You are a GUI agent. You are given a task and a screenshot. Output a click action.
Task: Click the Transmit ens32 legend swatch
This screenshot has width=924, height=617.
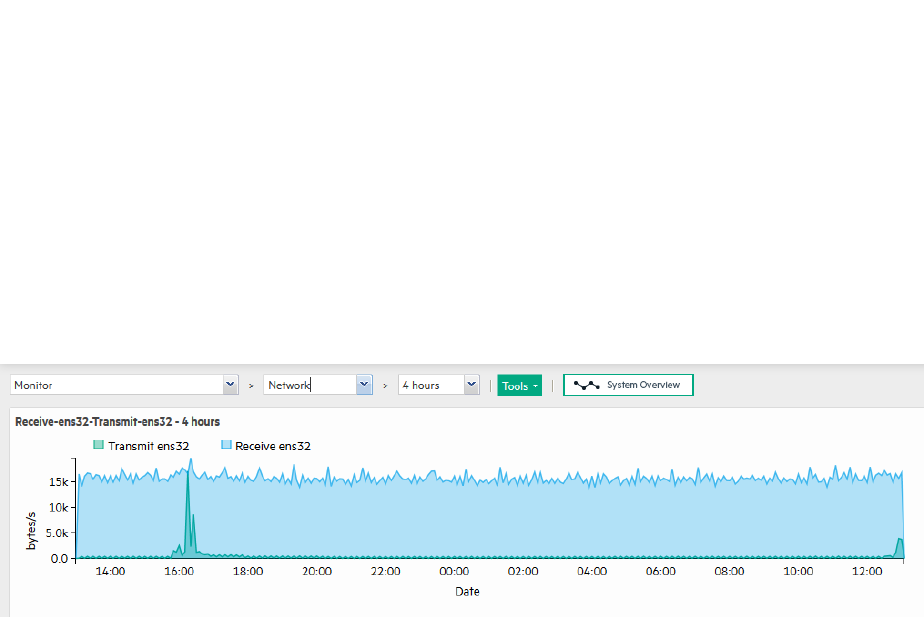pos(98,445)
